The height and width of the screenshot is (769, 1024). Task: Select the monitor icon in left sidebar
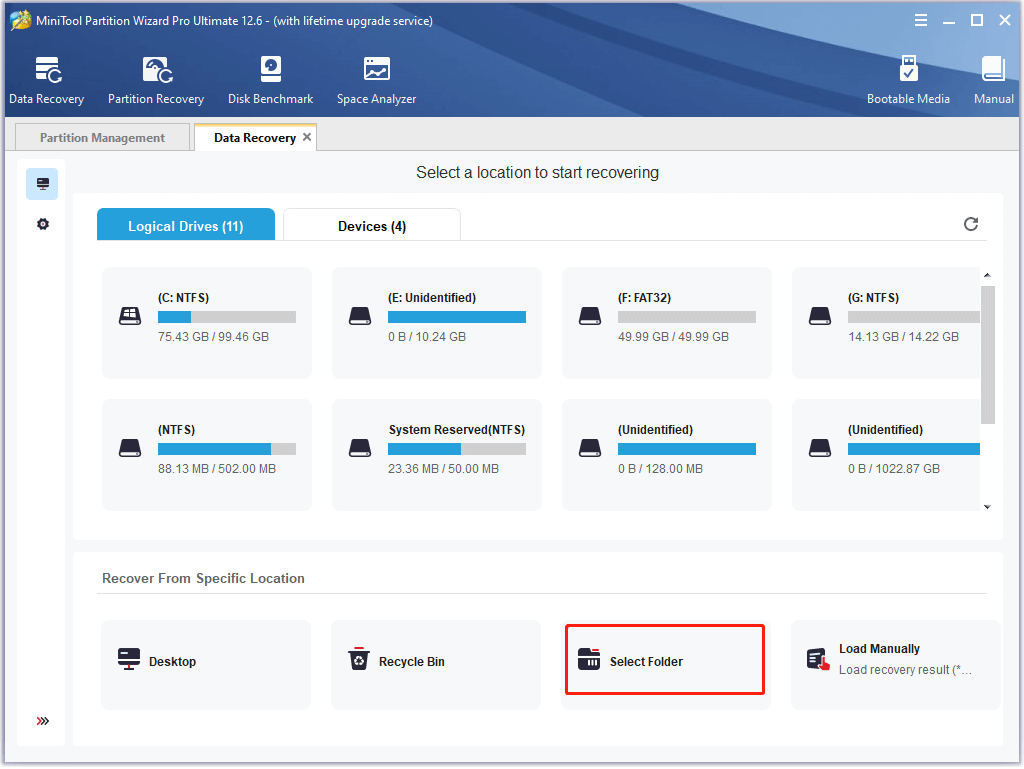[42, 184]
